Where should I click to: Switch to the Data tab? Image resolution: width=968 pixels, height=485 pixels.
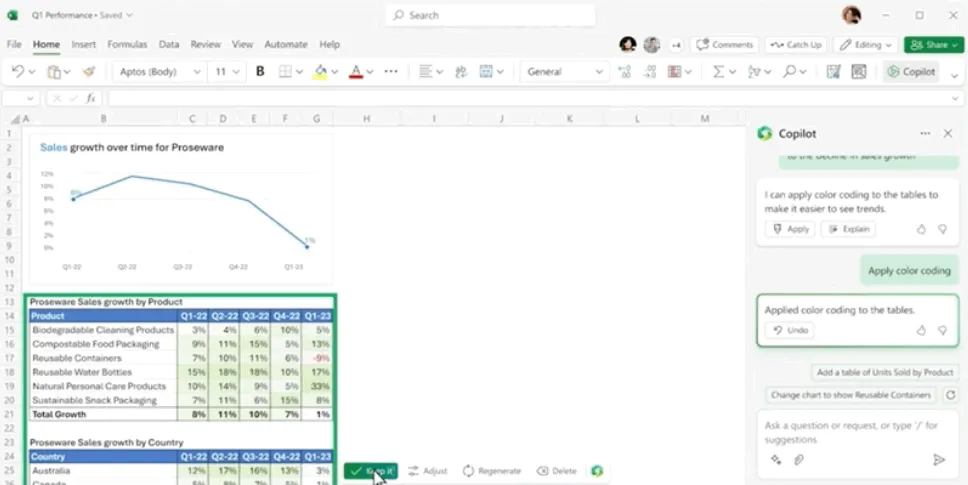(x=169, y=44)
